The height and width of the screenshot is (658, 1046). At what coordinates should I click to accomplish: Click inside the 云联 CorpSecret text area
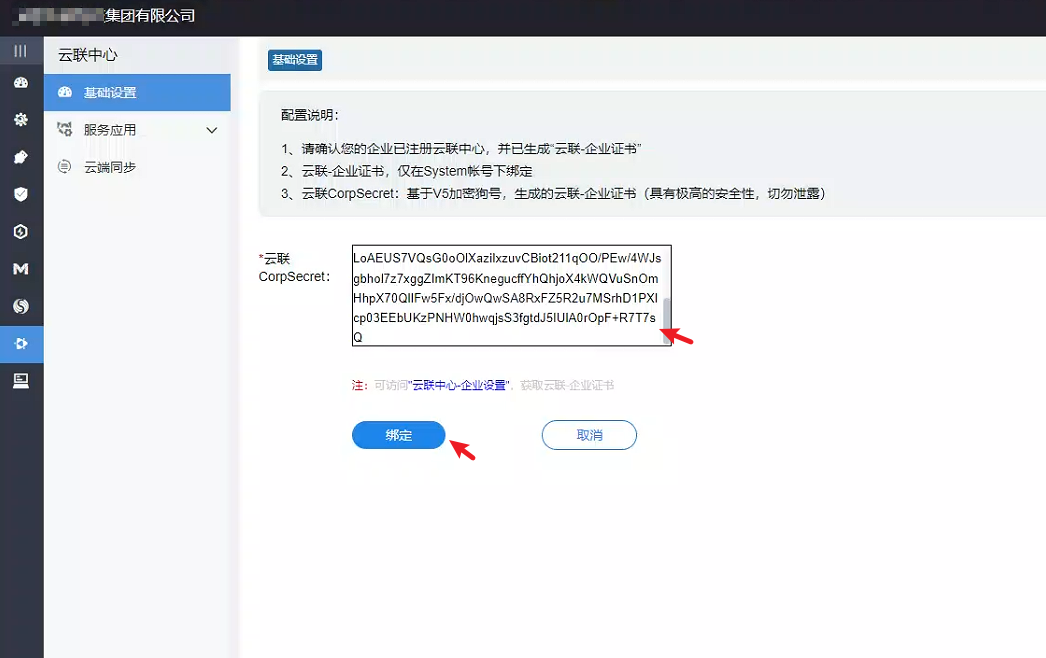point(511,296)
